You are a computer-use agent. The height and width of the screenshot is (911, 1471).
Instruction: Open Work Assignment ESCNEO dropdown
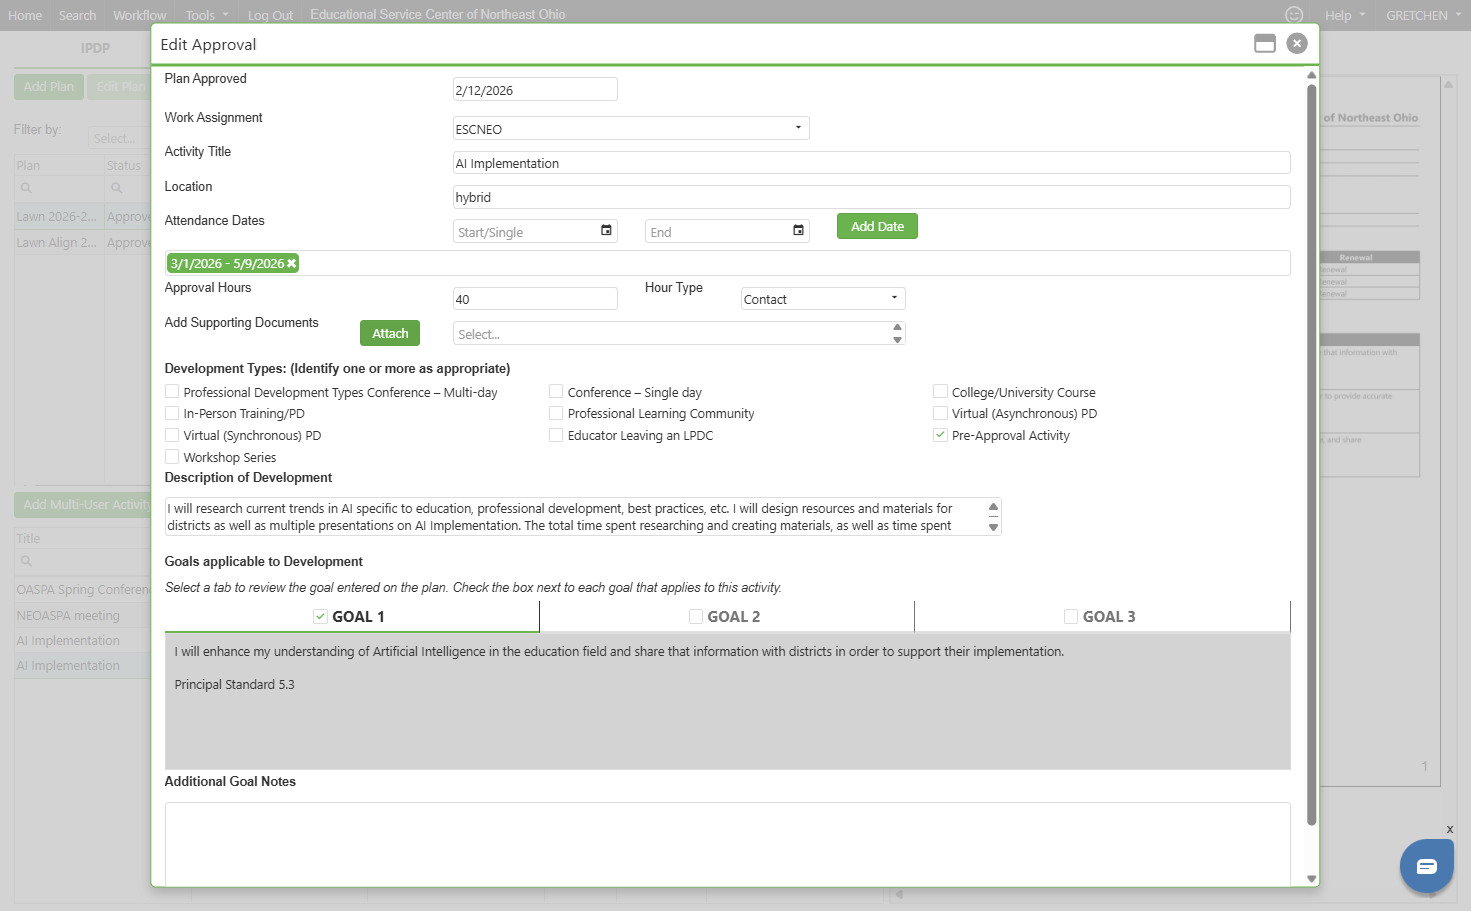coord(631,128)
